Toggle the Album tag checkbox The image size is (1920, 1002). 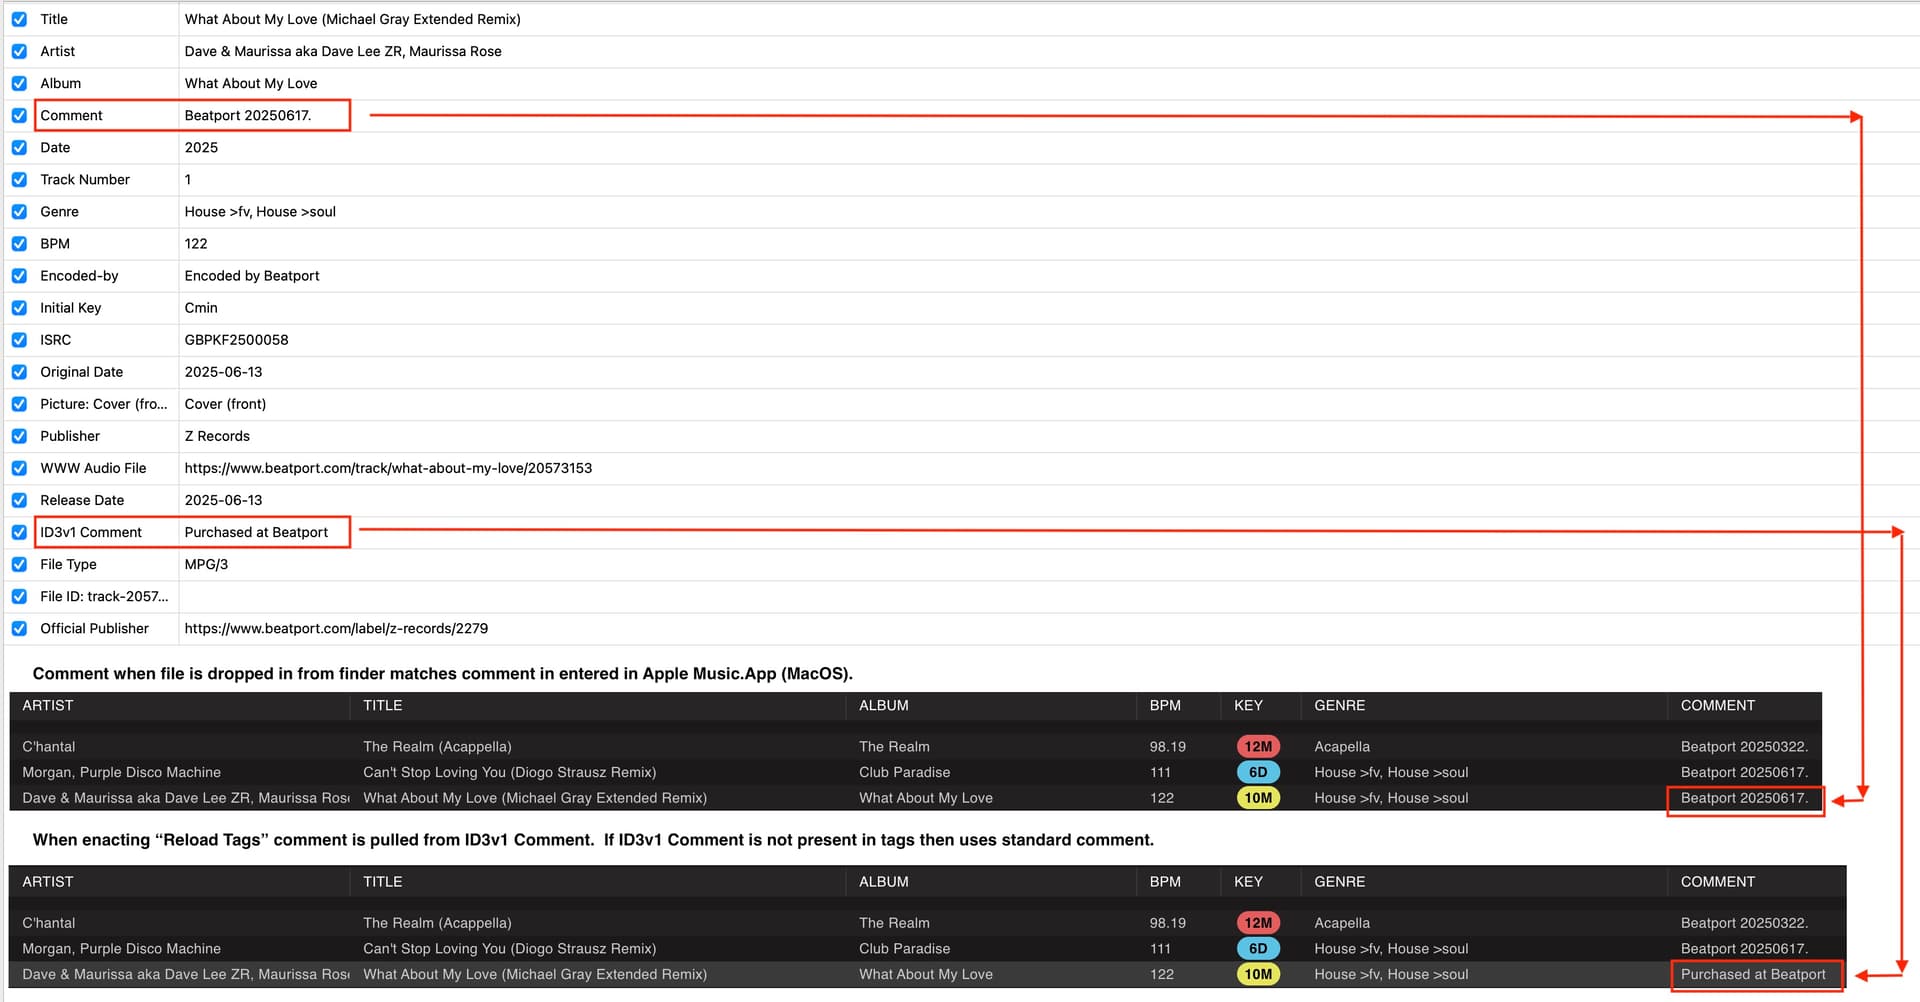click(x=19, y=83)
